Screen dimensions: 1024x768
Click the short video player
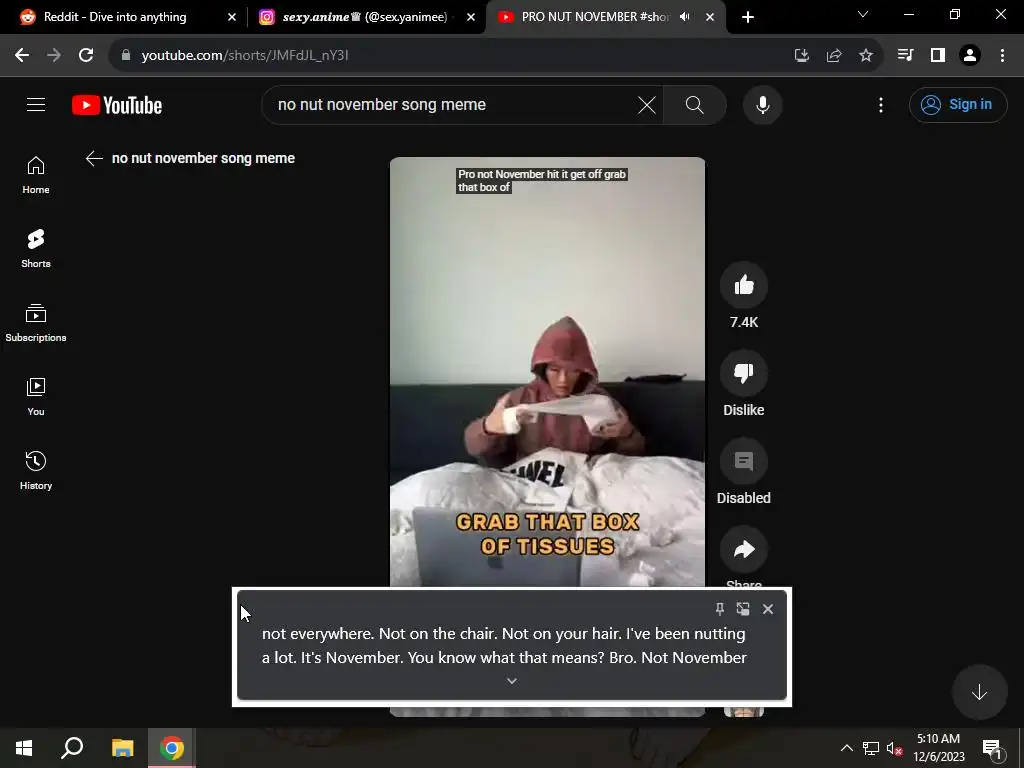(x=547, y=372)
